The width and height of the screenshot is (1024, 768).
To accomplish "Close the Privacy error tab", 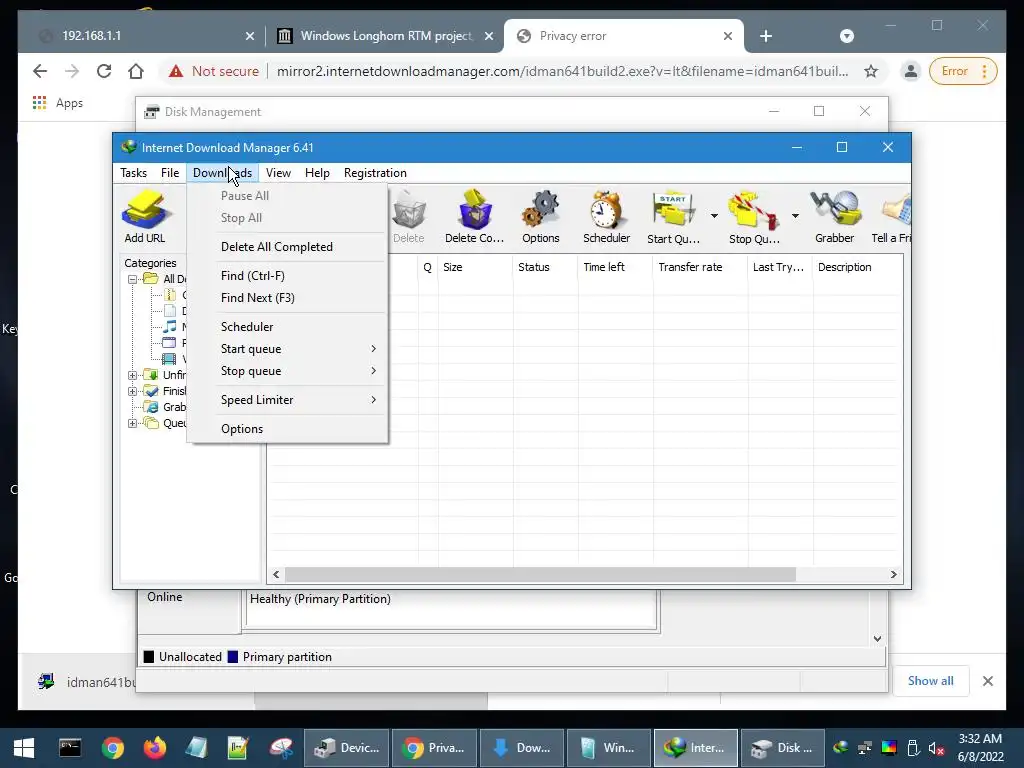I will click(728, 37).
